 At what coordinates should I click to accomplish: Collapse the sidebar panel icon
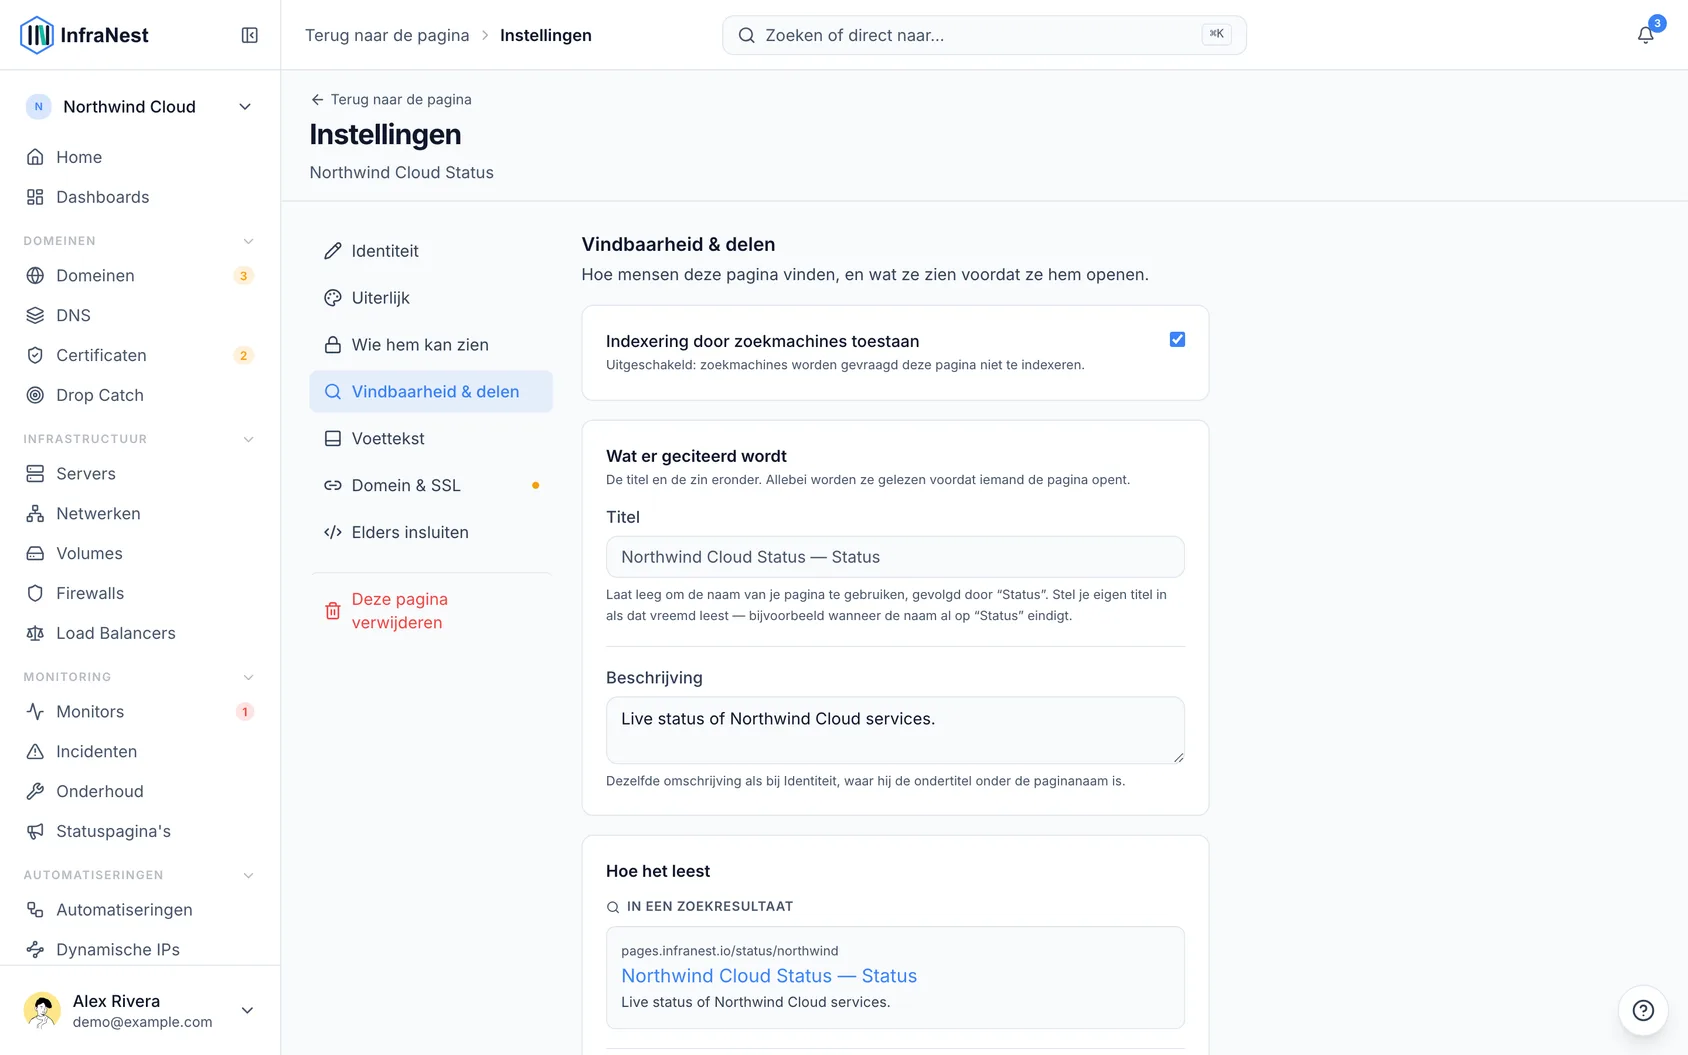pyautogui.click(x=250, y=35)
